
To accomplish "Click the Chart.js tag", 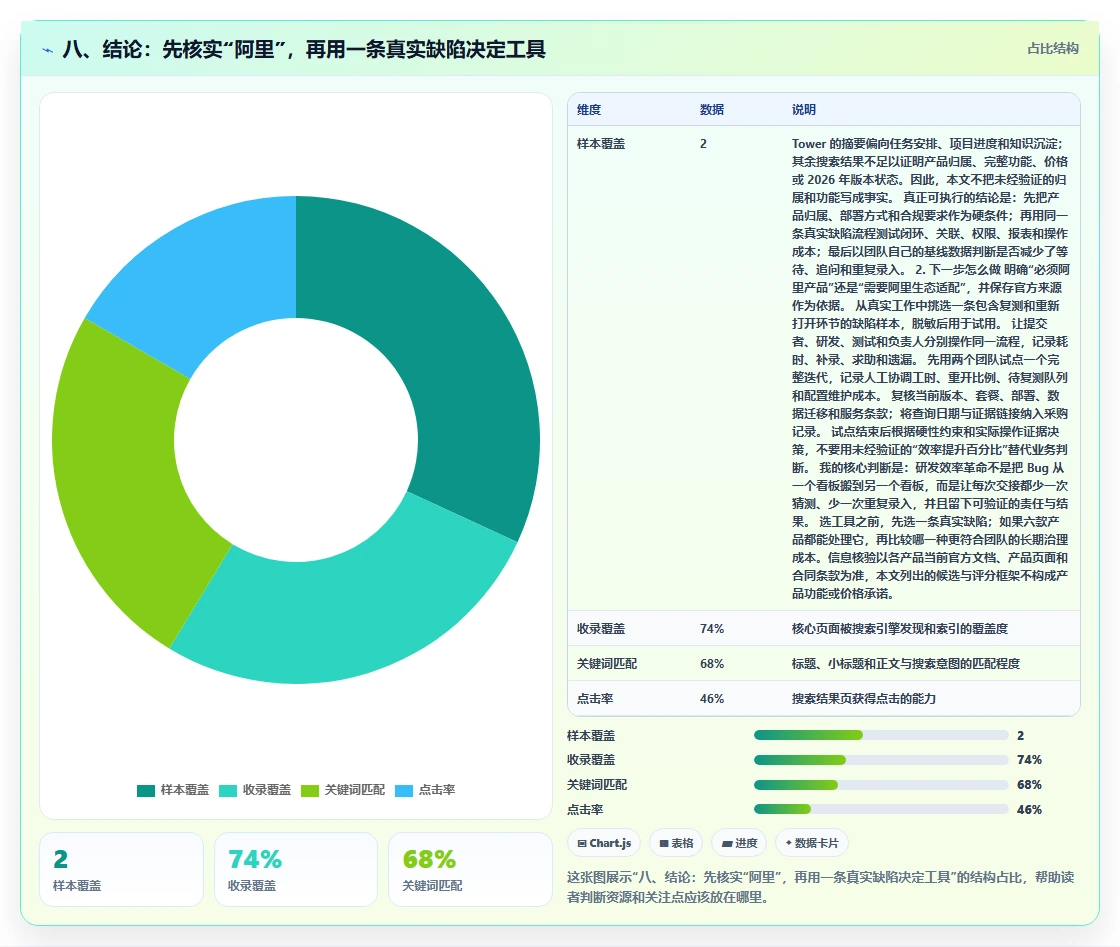I will click(604, 843).
